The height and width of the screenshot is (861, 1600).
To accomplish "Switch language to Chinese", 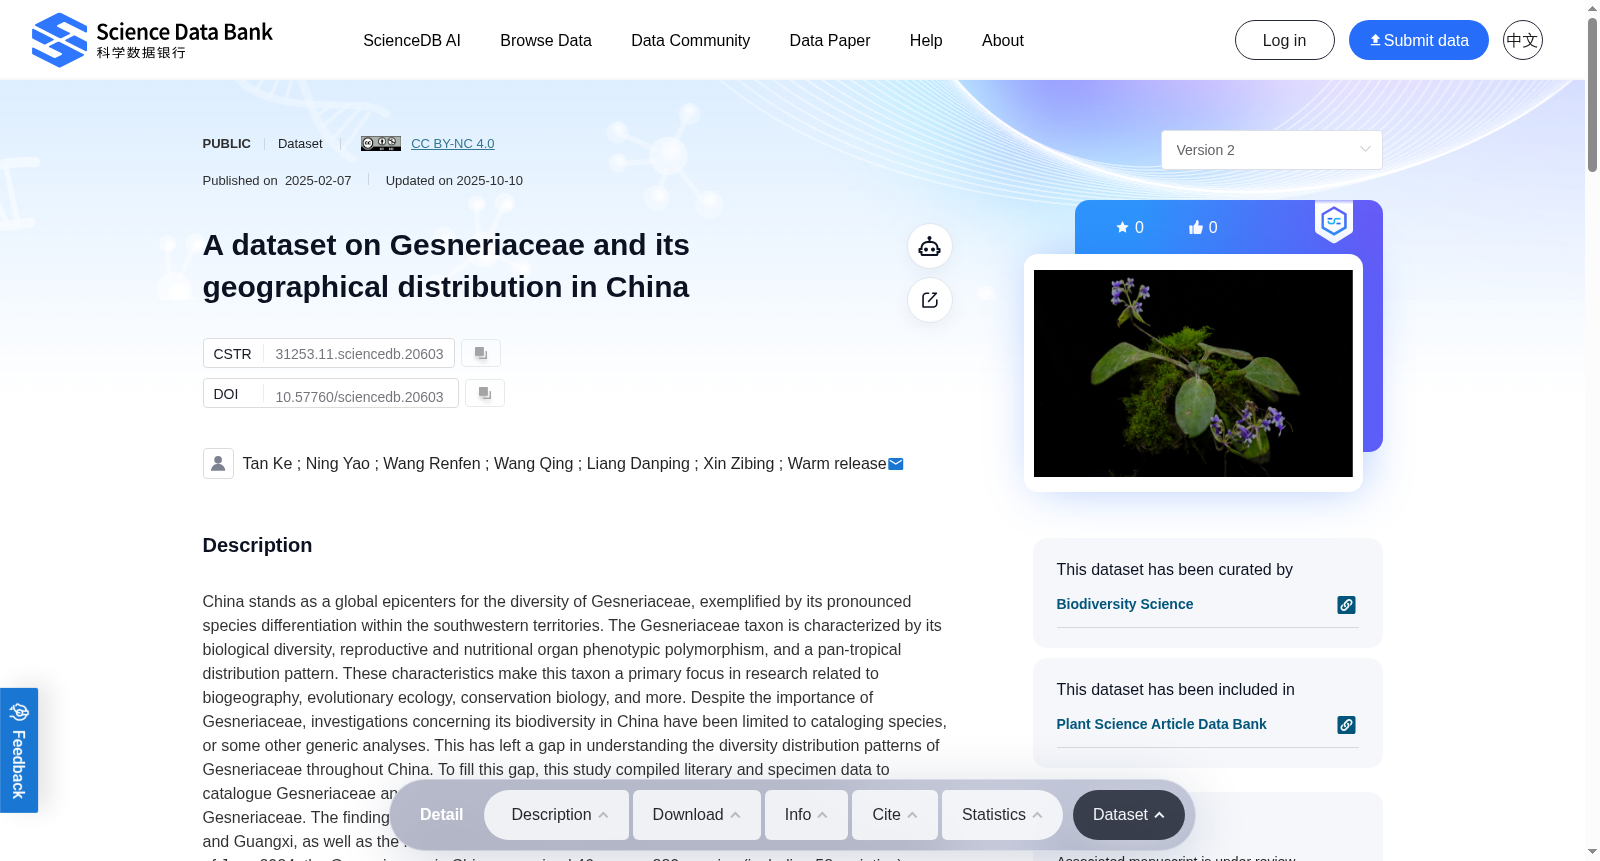I will (x=1523, y=40).
